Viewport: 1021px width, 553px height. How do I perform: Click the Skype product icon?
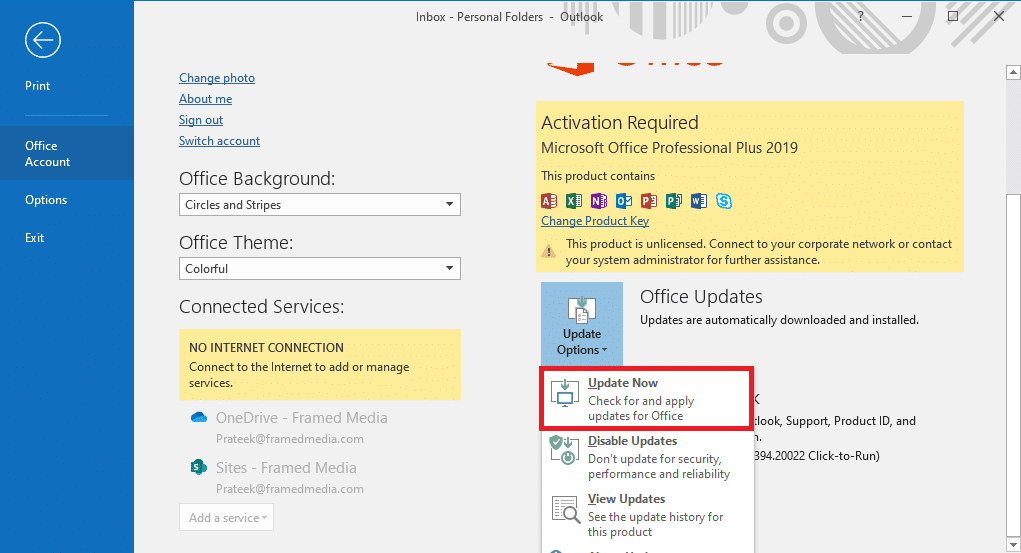click(723, 201)
